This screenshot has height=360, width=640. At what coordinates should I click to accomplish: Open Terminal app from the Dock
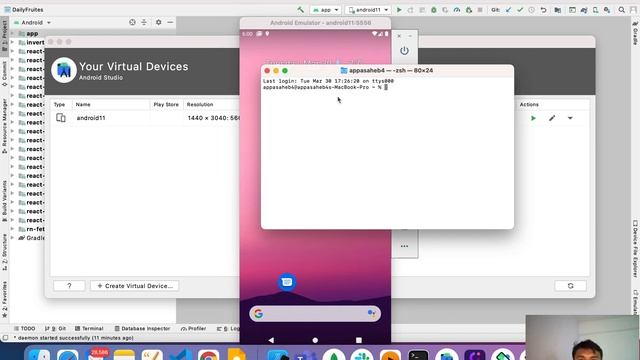[419, 356]
